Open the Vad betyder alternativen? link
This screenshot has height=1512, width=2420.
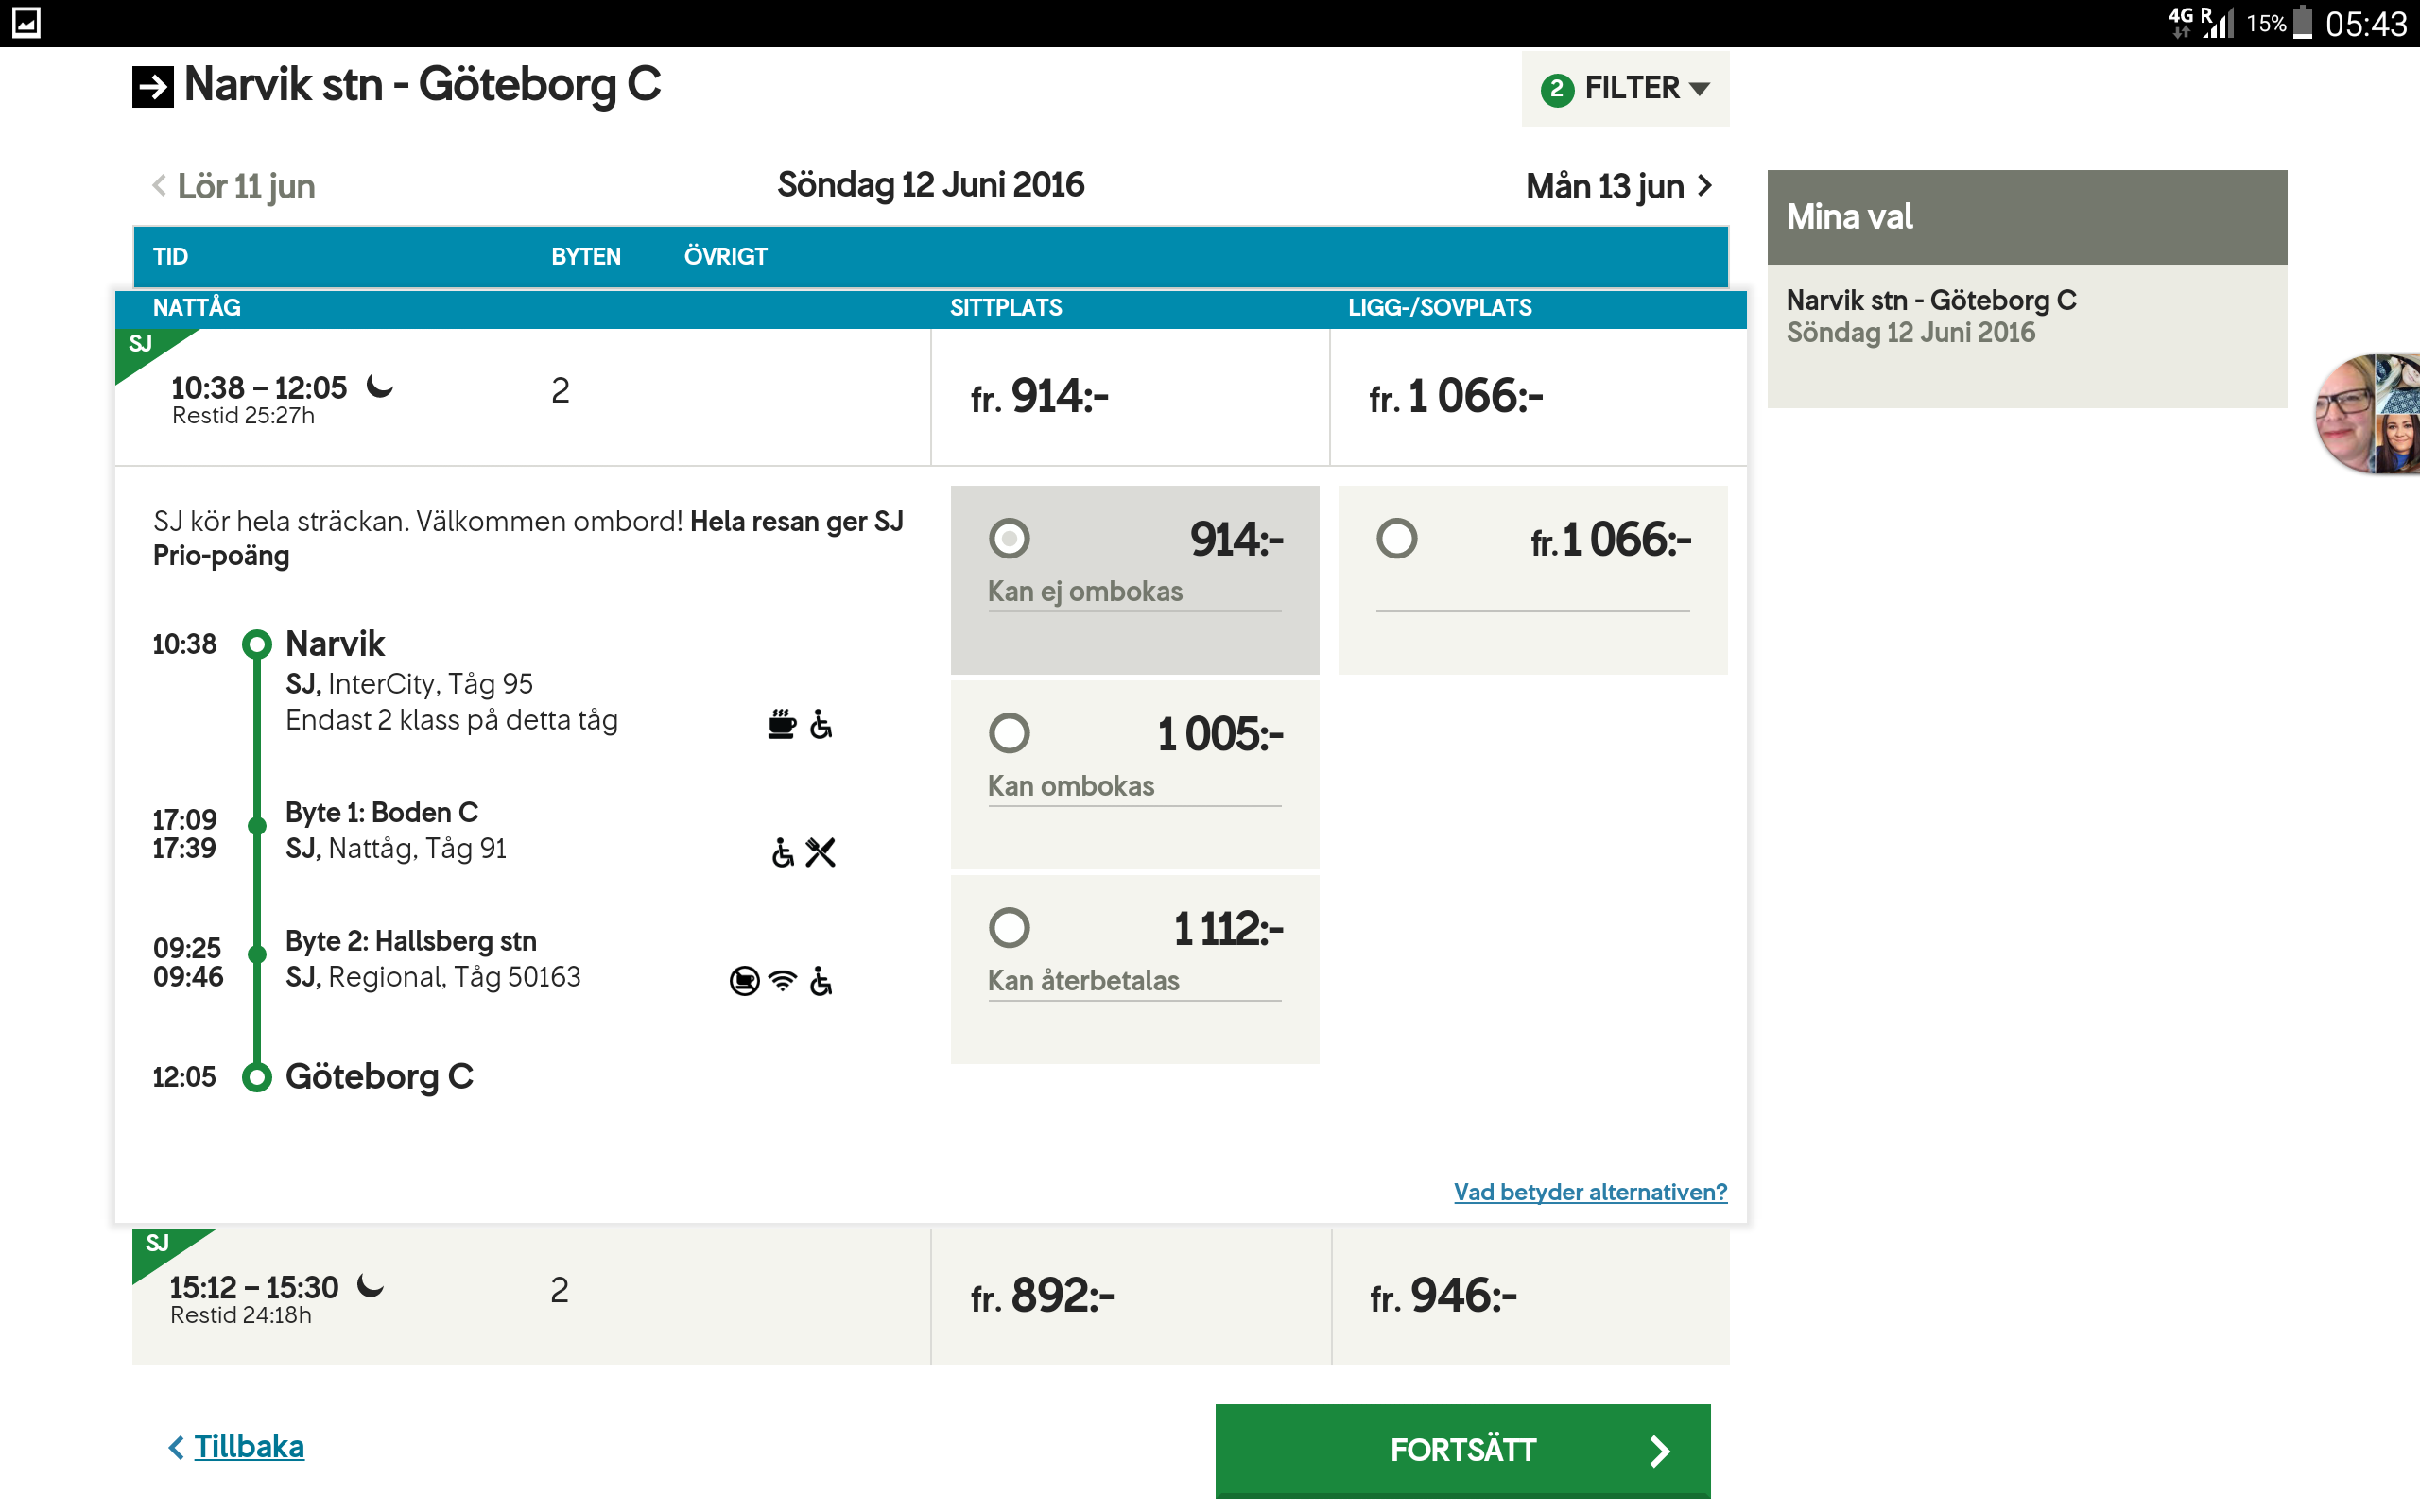[x=1589, y=1191]
